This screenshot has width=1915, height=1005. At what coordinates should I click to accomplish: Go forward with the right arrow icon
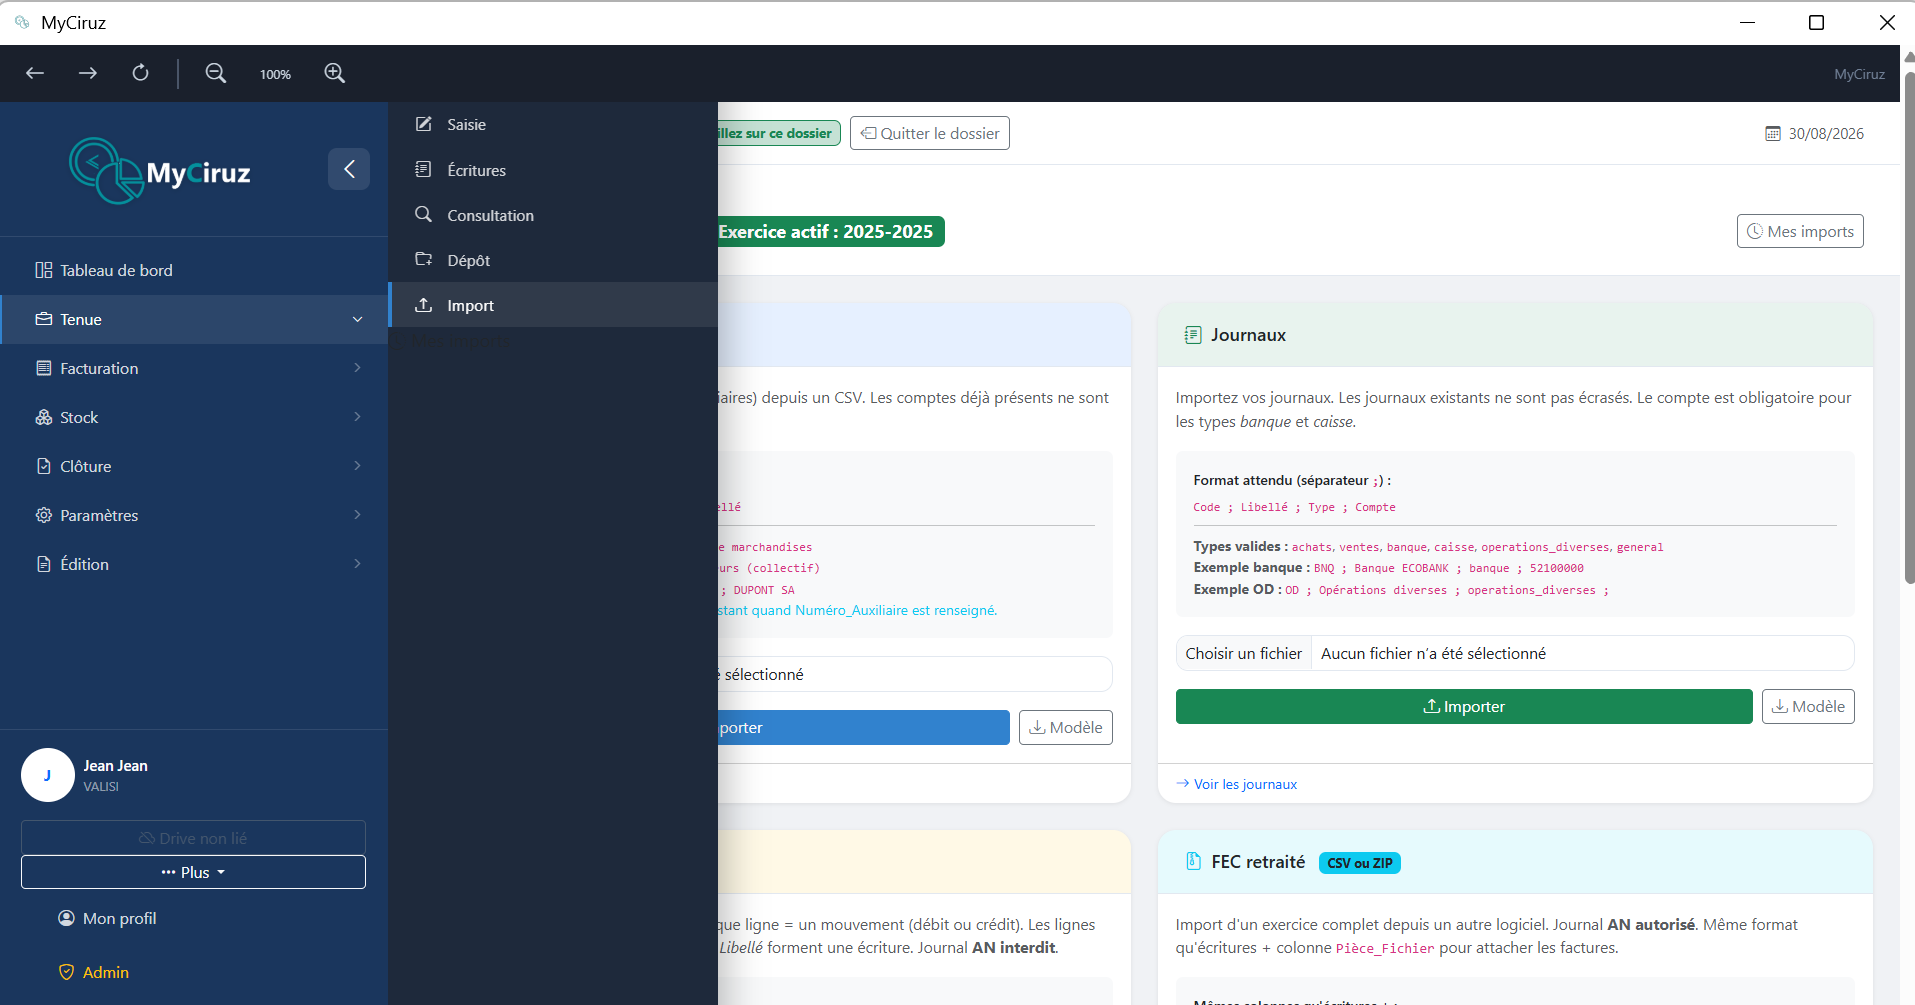[88, 73]
